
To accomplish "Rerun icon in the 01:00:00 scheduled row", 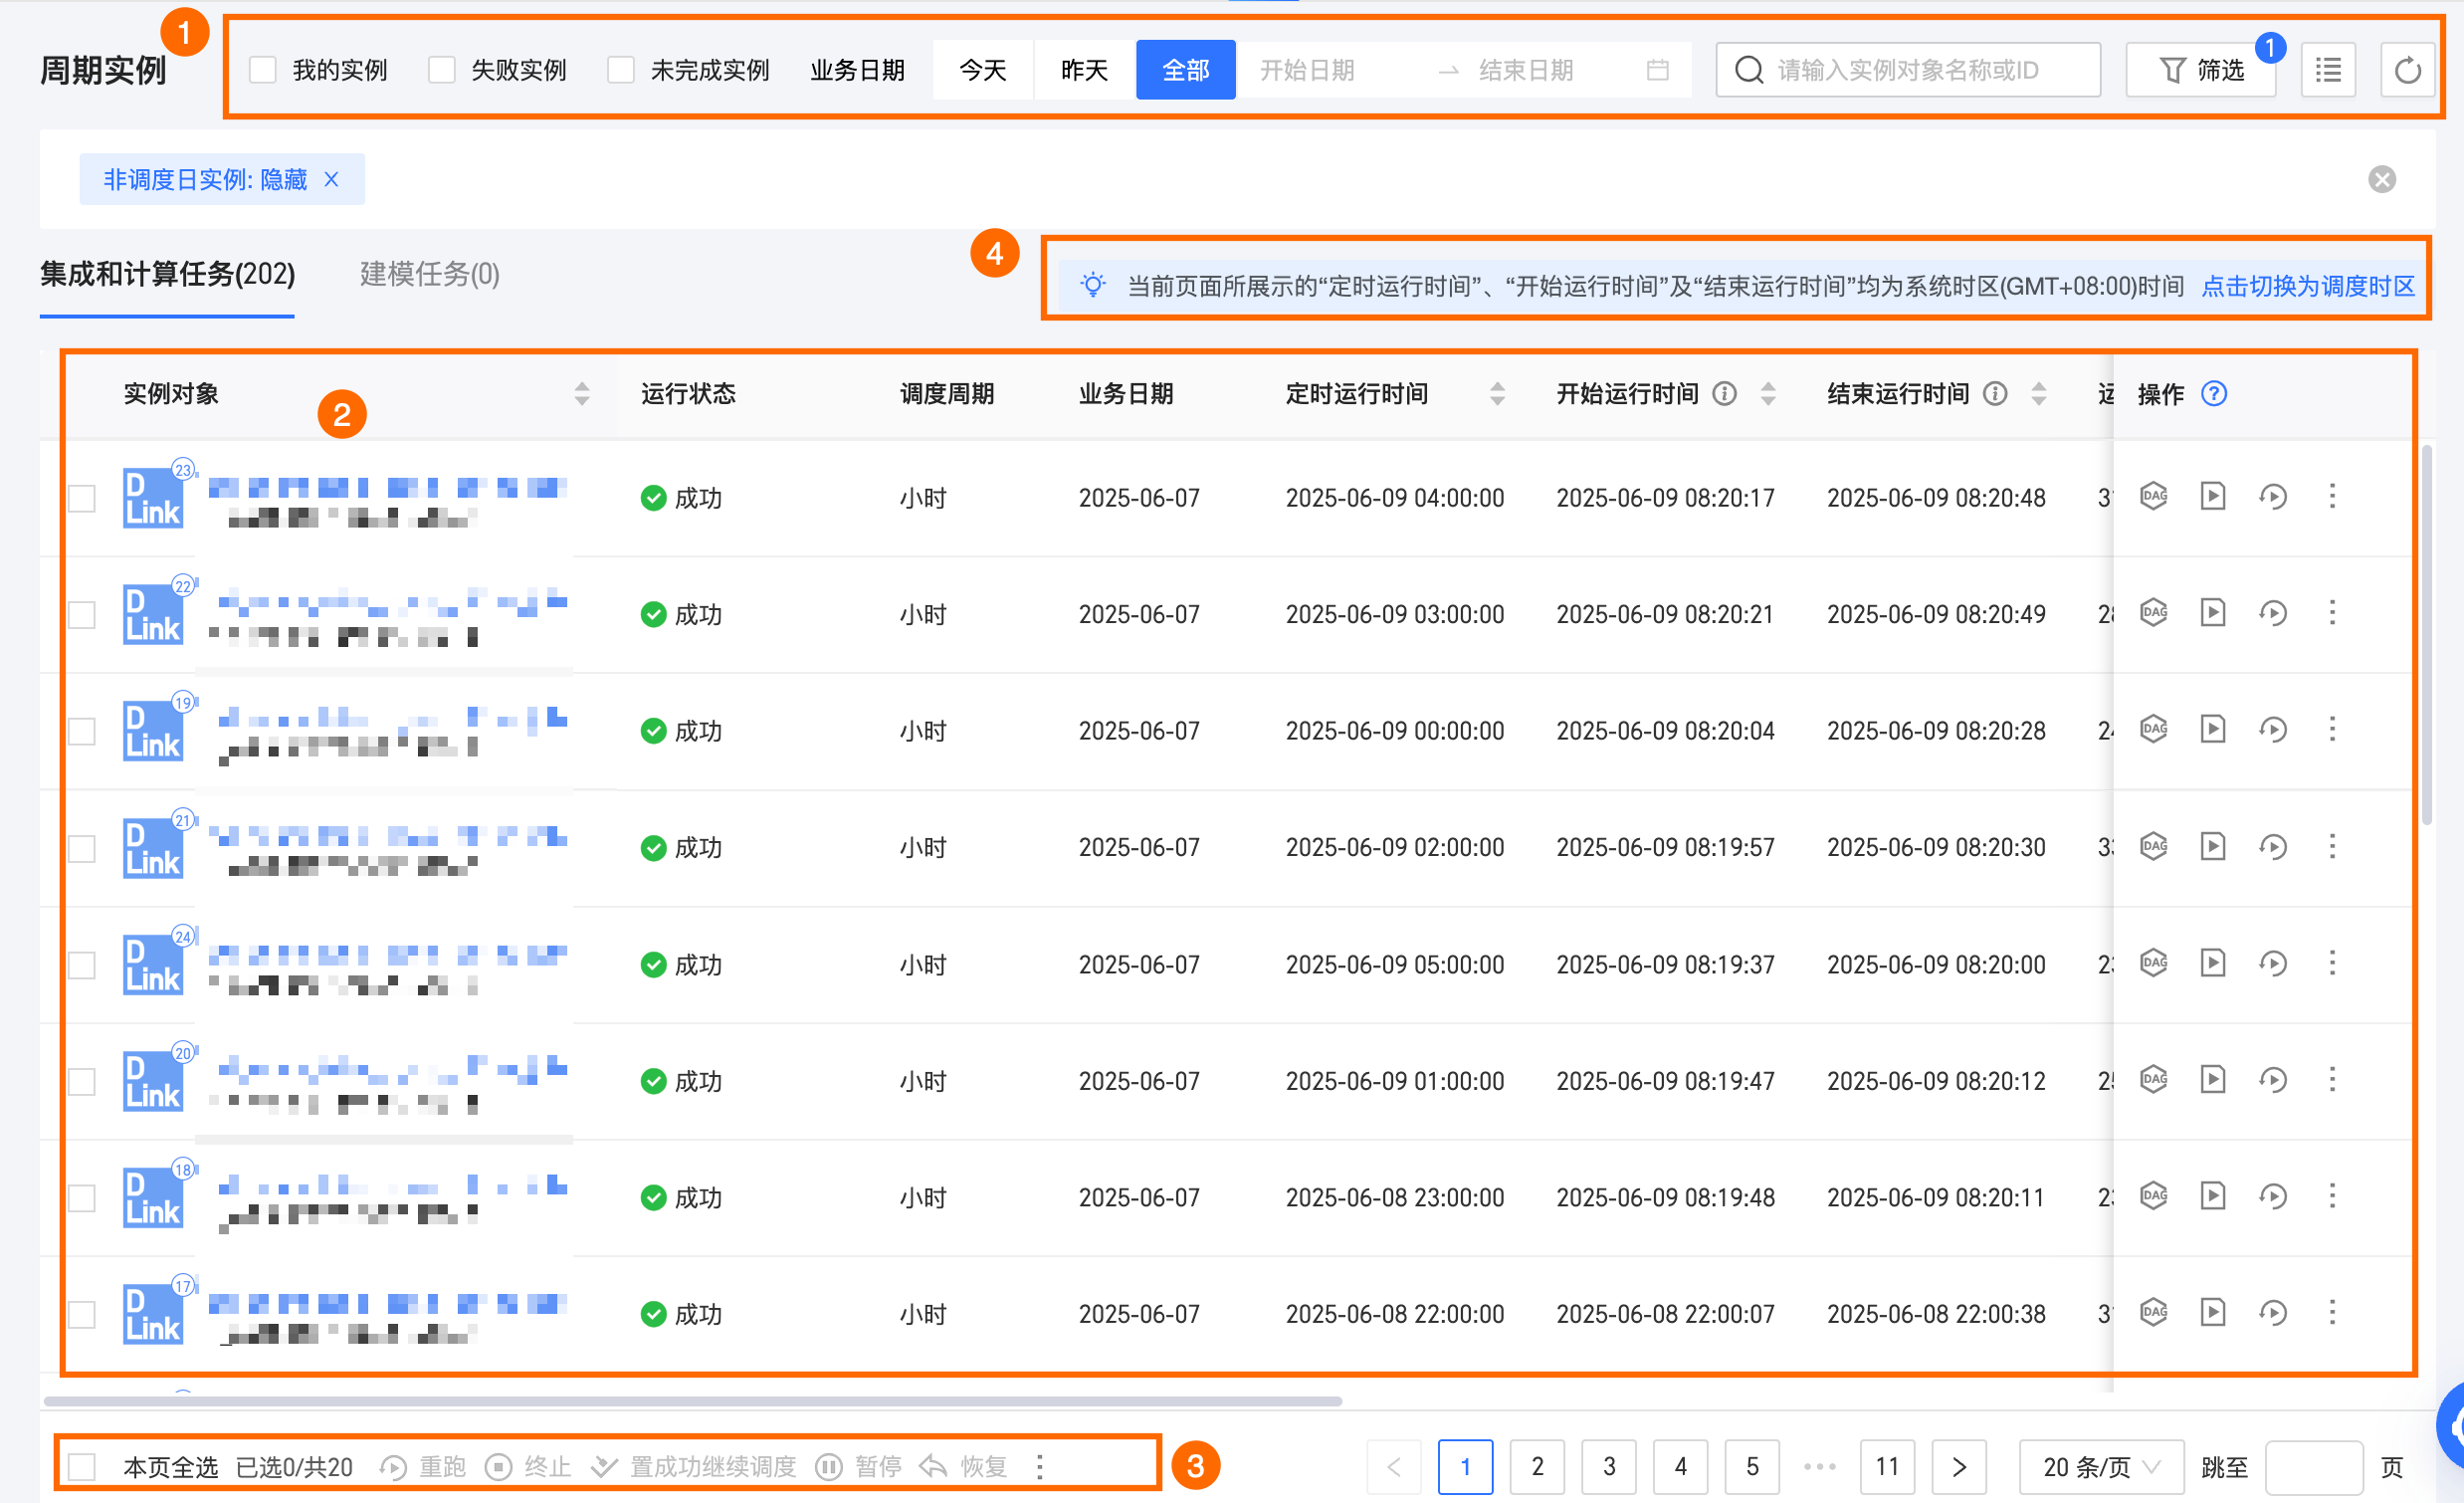I will [2272, 1080].
